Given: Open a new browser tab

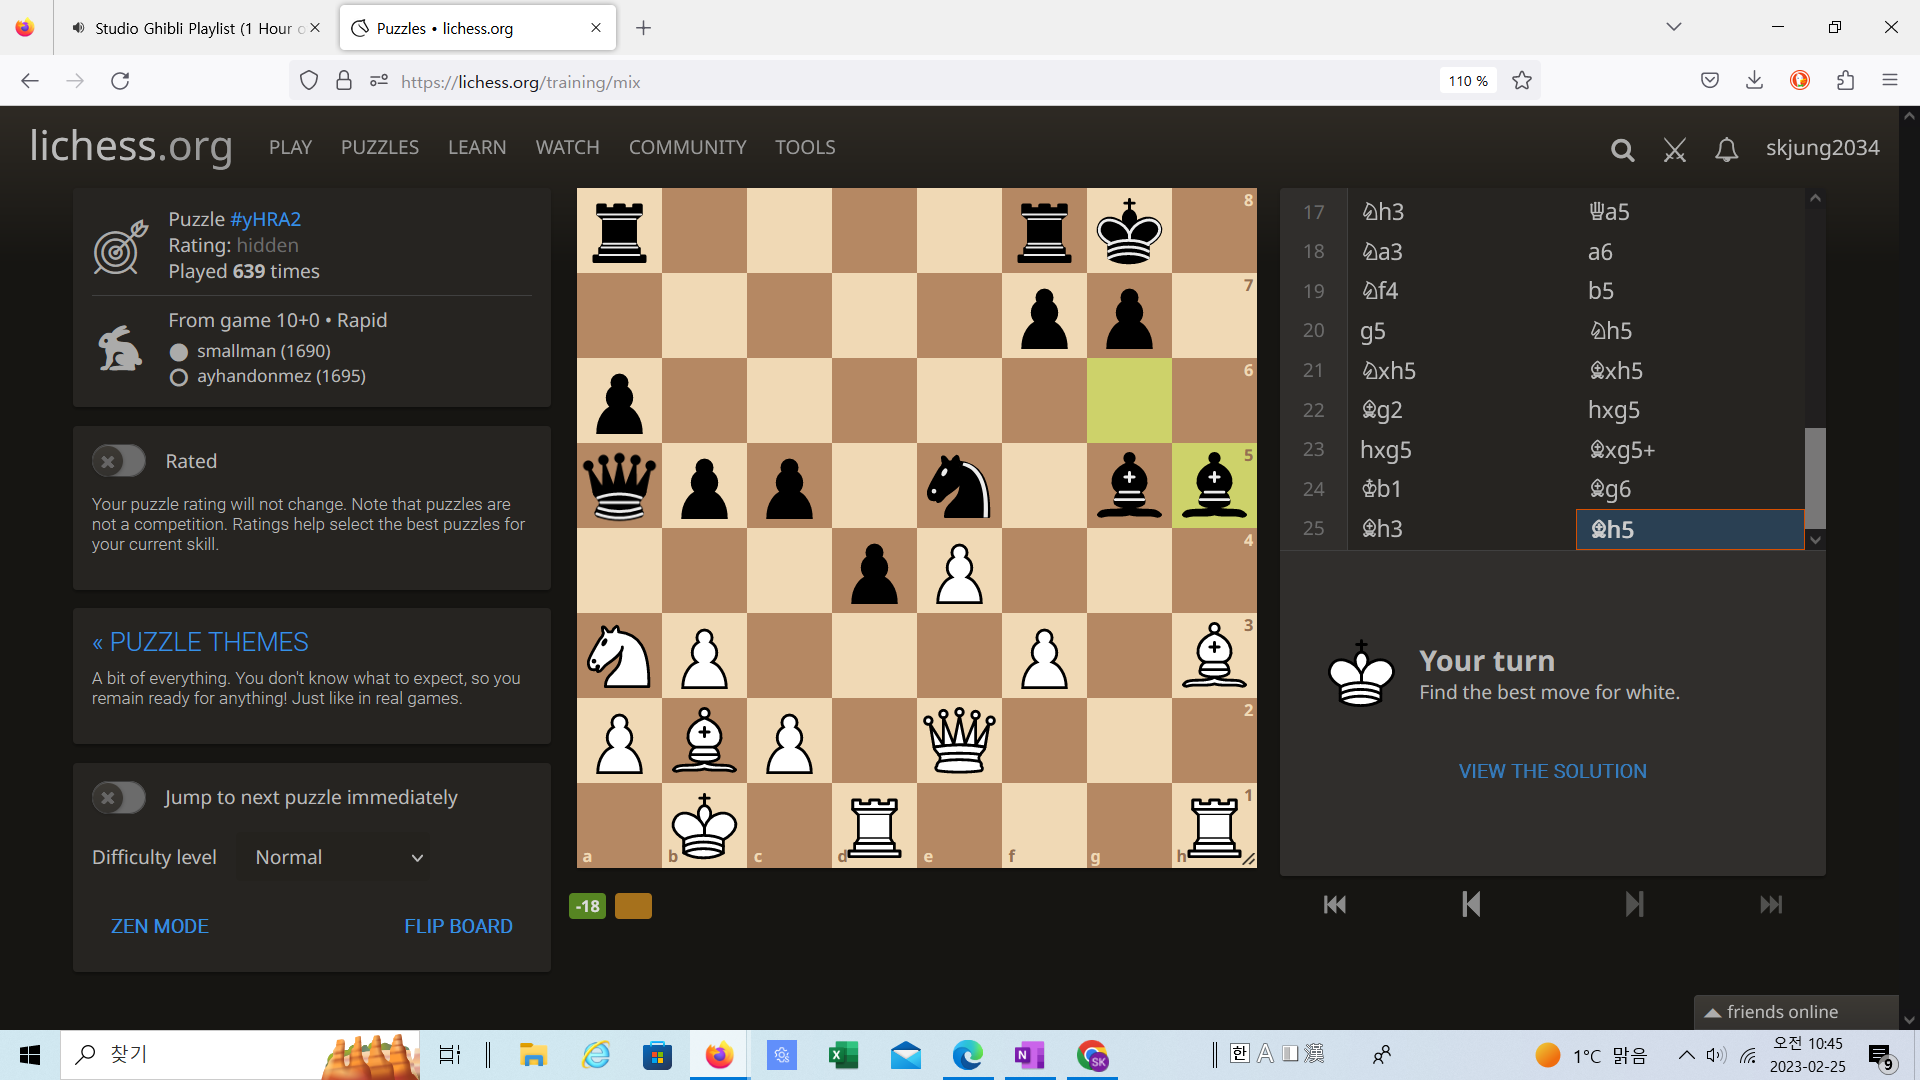Looking at the screenshot, I should [643, 28].
